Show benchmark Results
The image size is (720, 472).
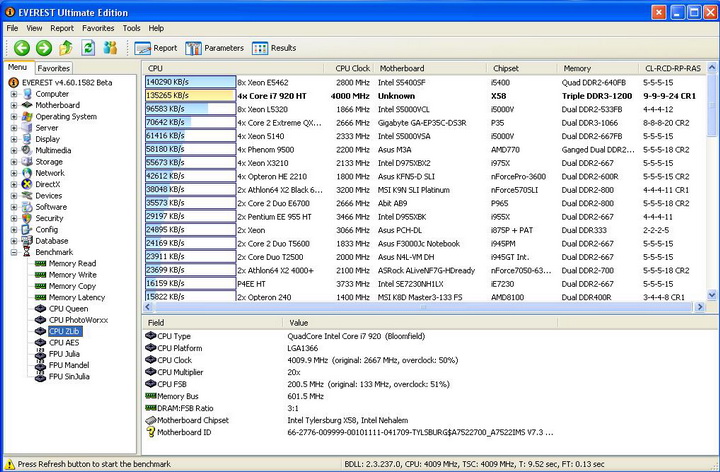[x=274, y=48]
